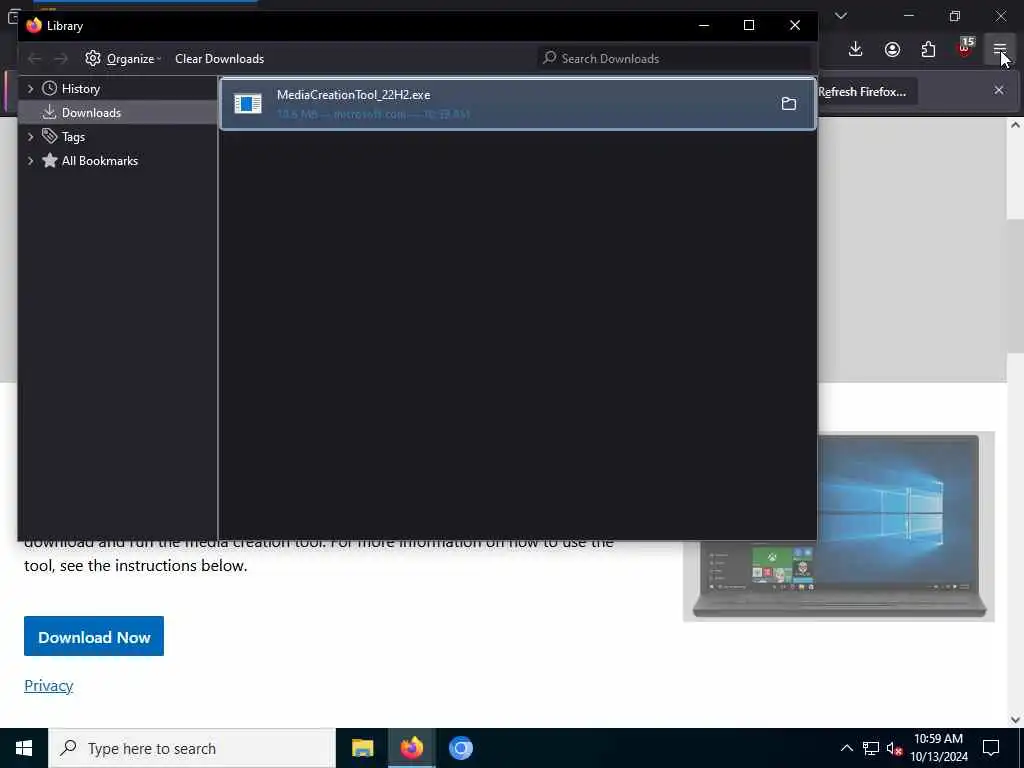Select the MediaCreationTool_22H2.exe download entry

[x=518, y=104]
